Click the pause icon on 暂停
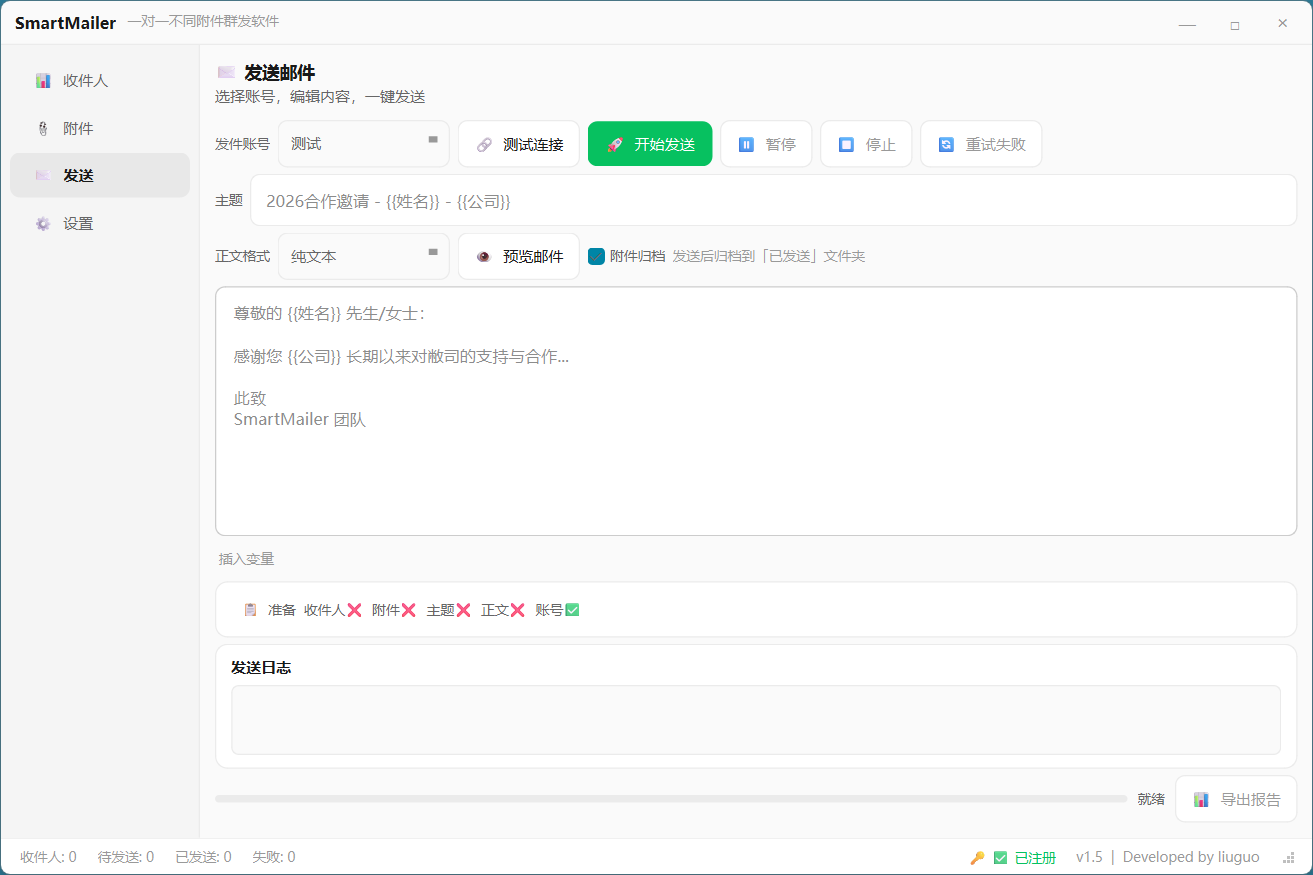Screen dimensions: 1313x875 746,145
